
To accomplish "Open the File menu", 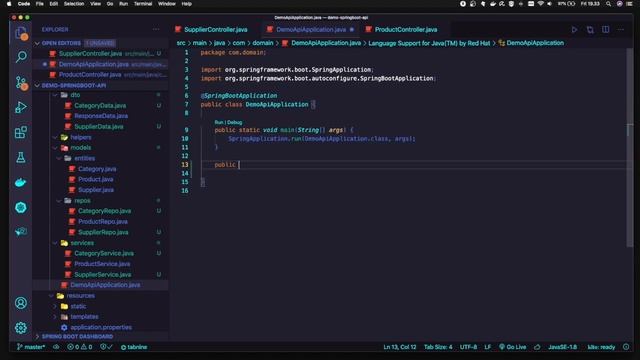I will [x=40, y=4].
